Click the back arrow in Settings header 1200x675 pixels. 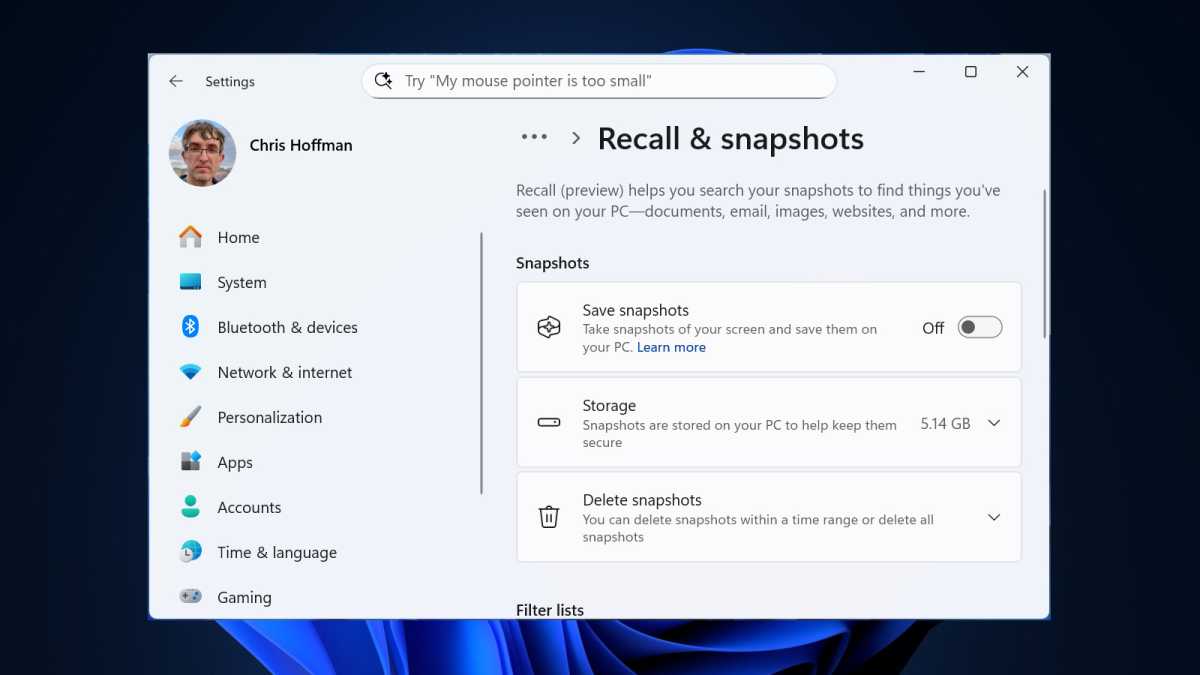(176, 82)
